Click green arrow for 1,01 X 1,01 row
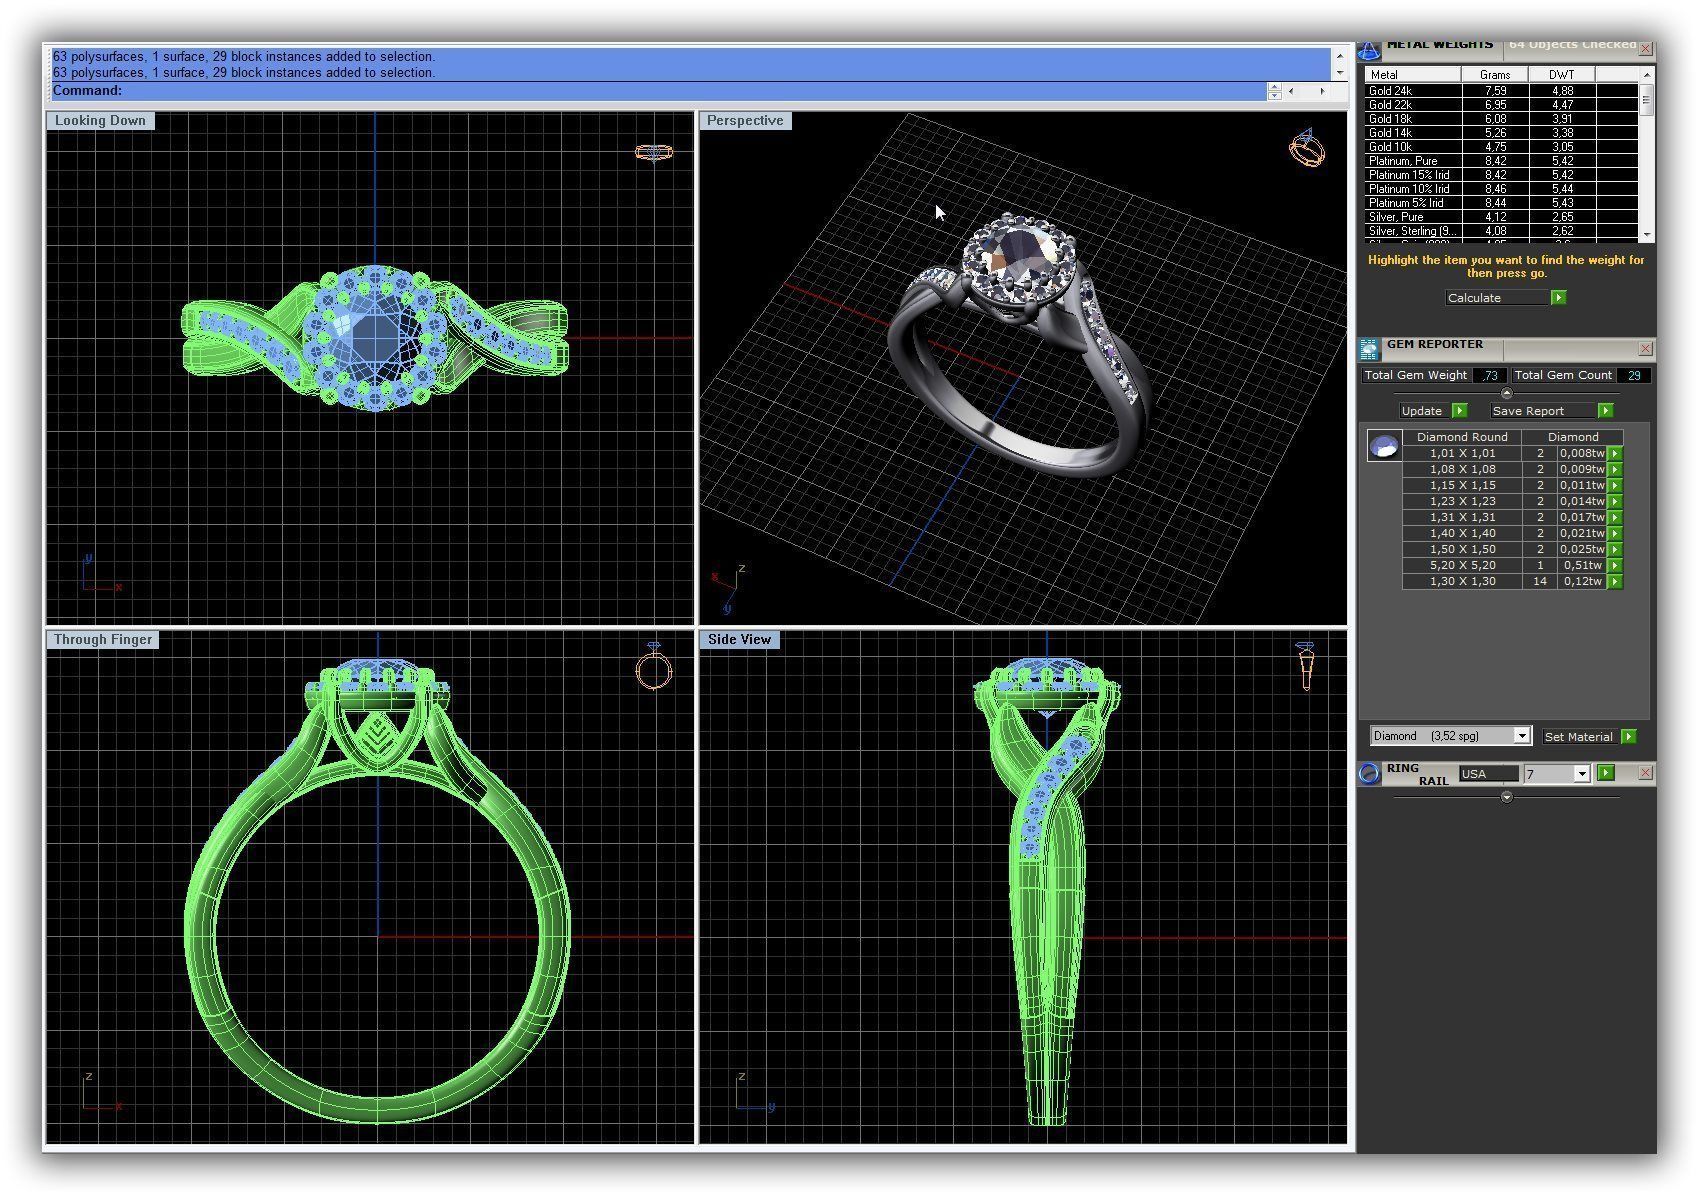The height and width of the screenshot is (1196, 1699). [1615, 453]
